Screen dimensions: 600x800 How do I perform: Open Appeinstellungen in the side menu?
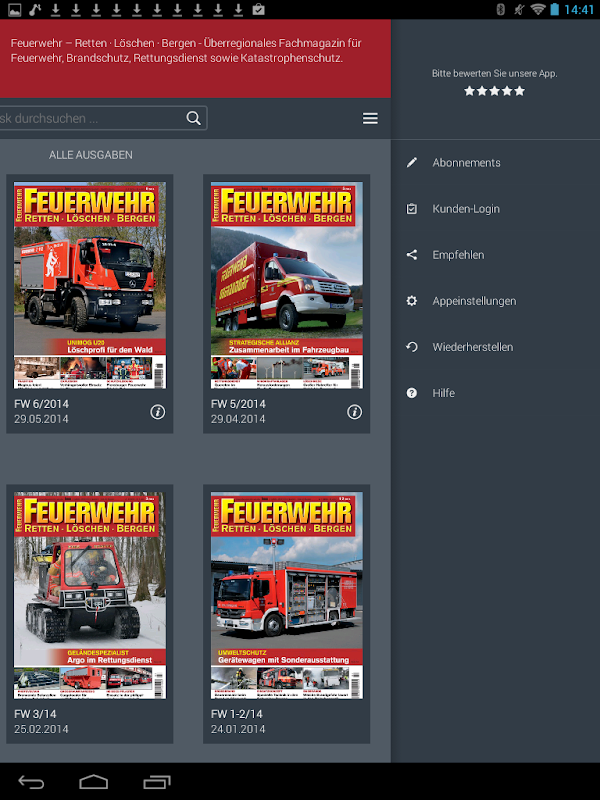pyautogui.click(x=495, y=301)
